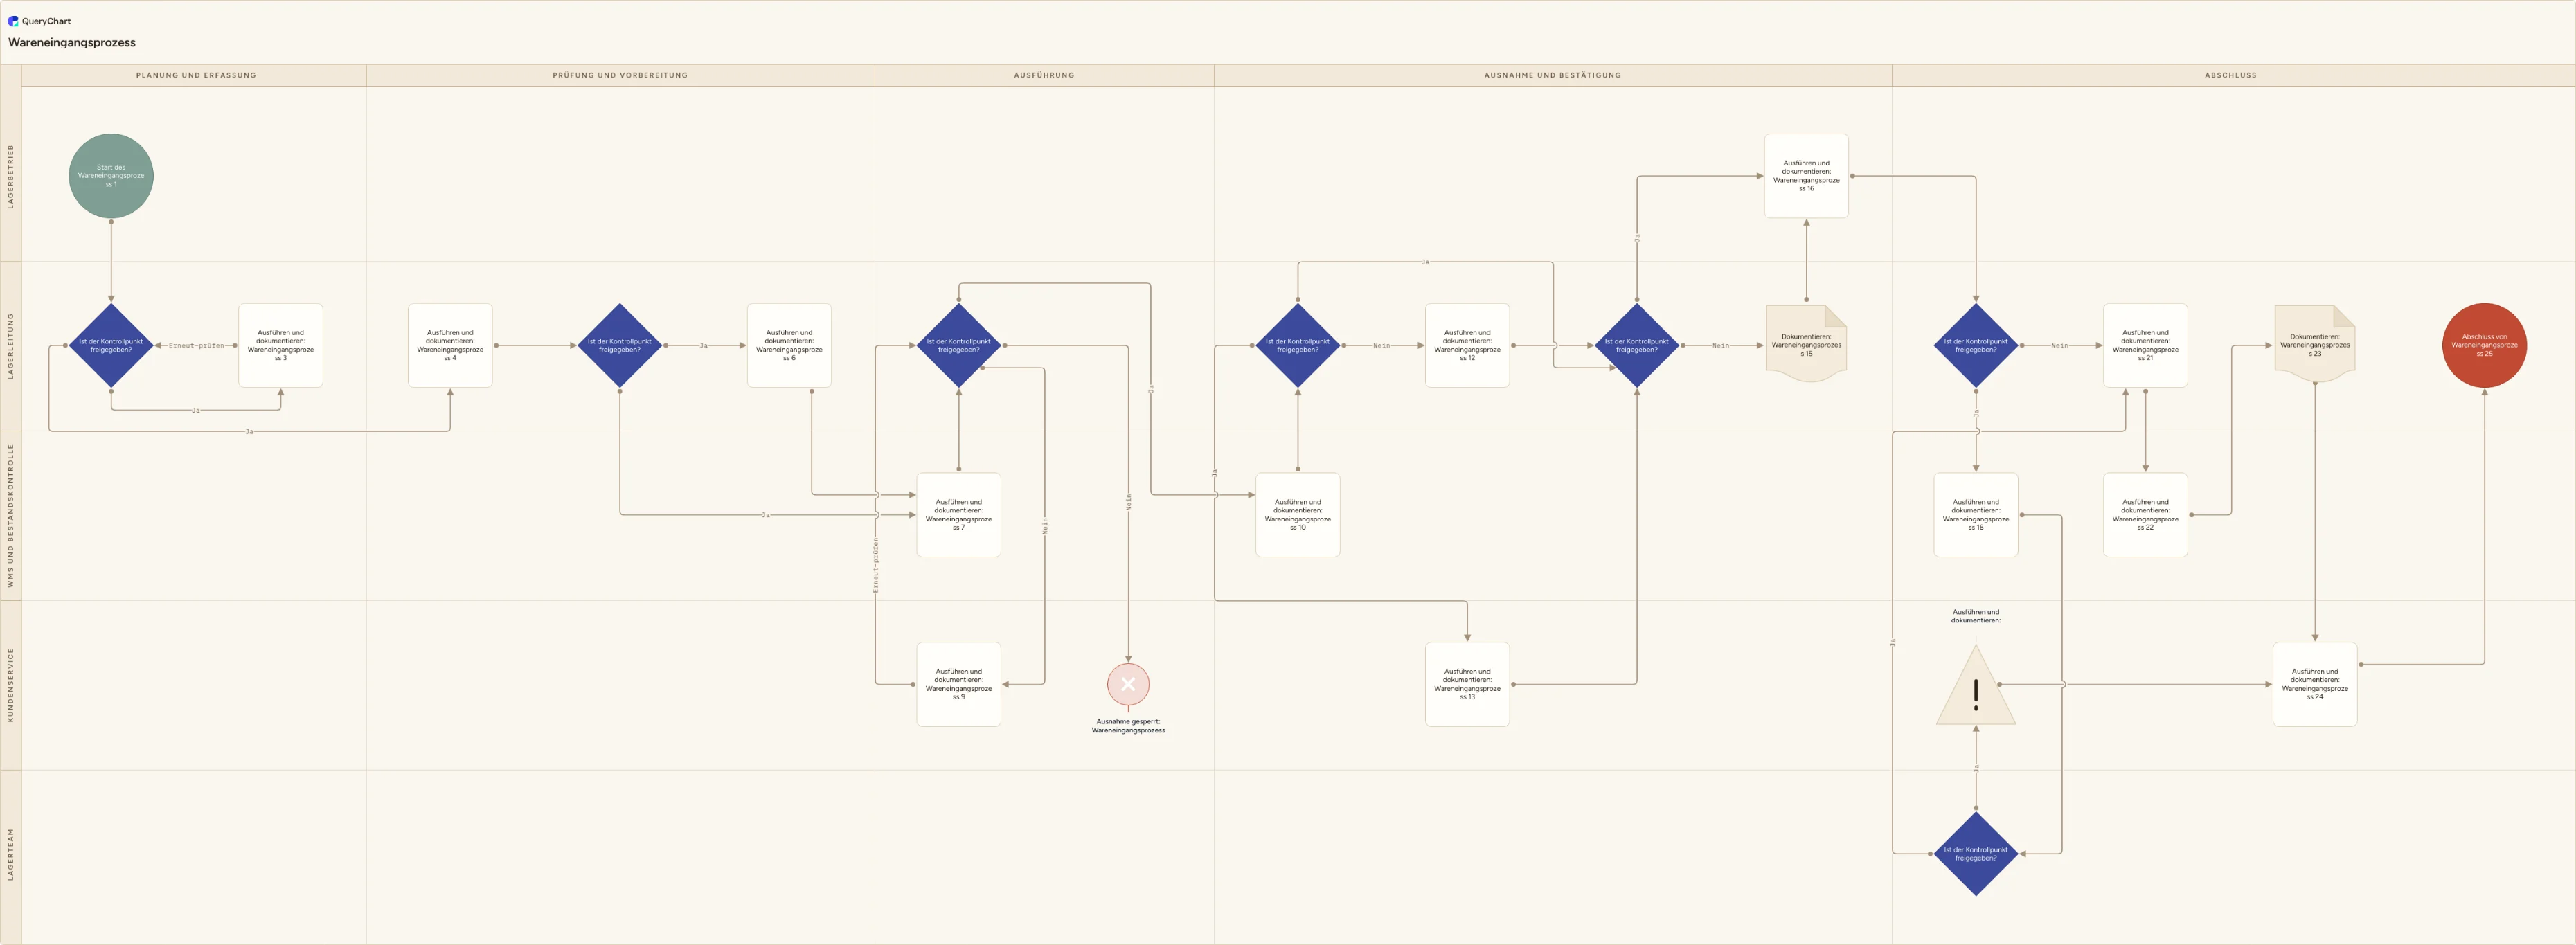Select process box Wareneingangsprozess 3
This screenshot has height=945, width=2576.
coord(281,345)
